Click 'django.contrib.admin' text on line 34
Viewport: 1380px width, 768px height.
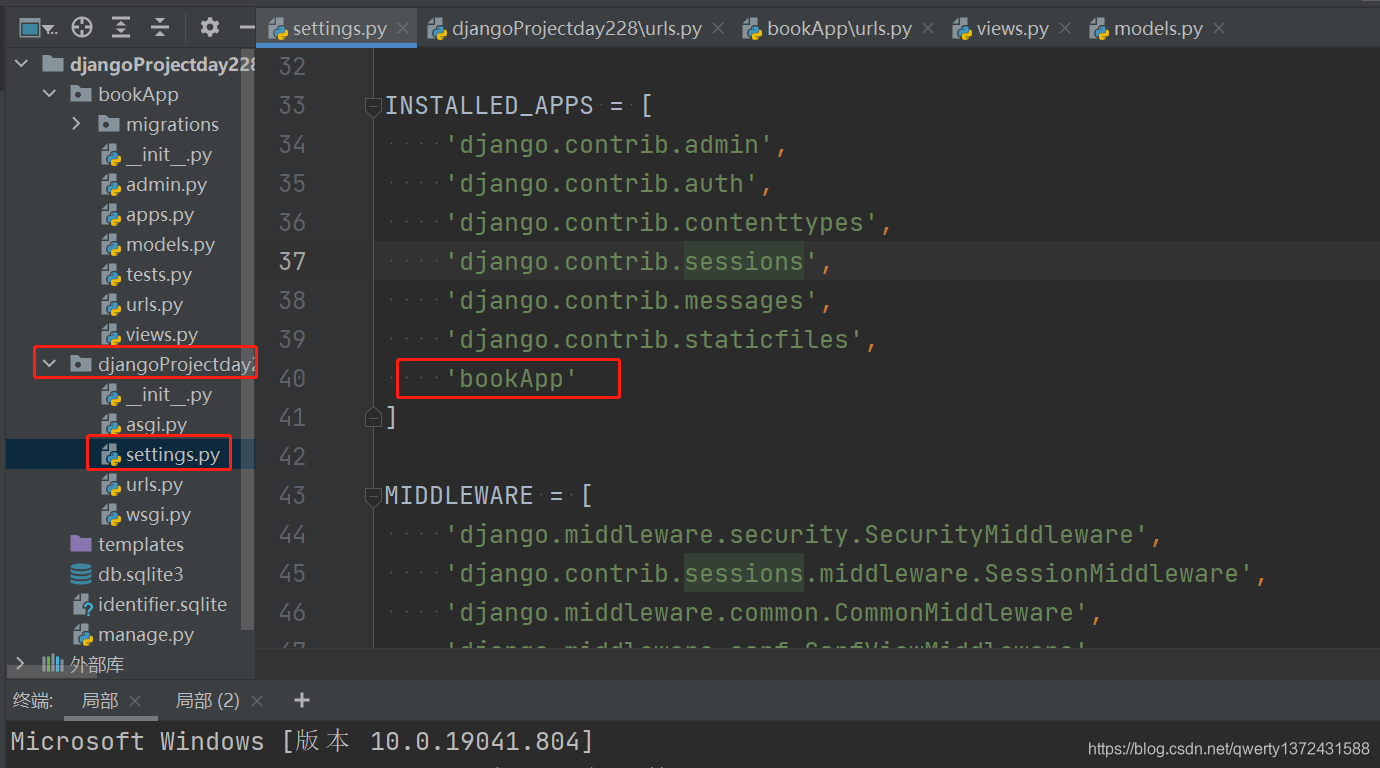(x=609, y=145)
